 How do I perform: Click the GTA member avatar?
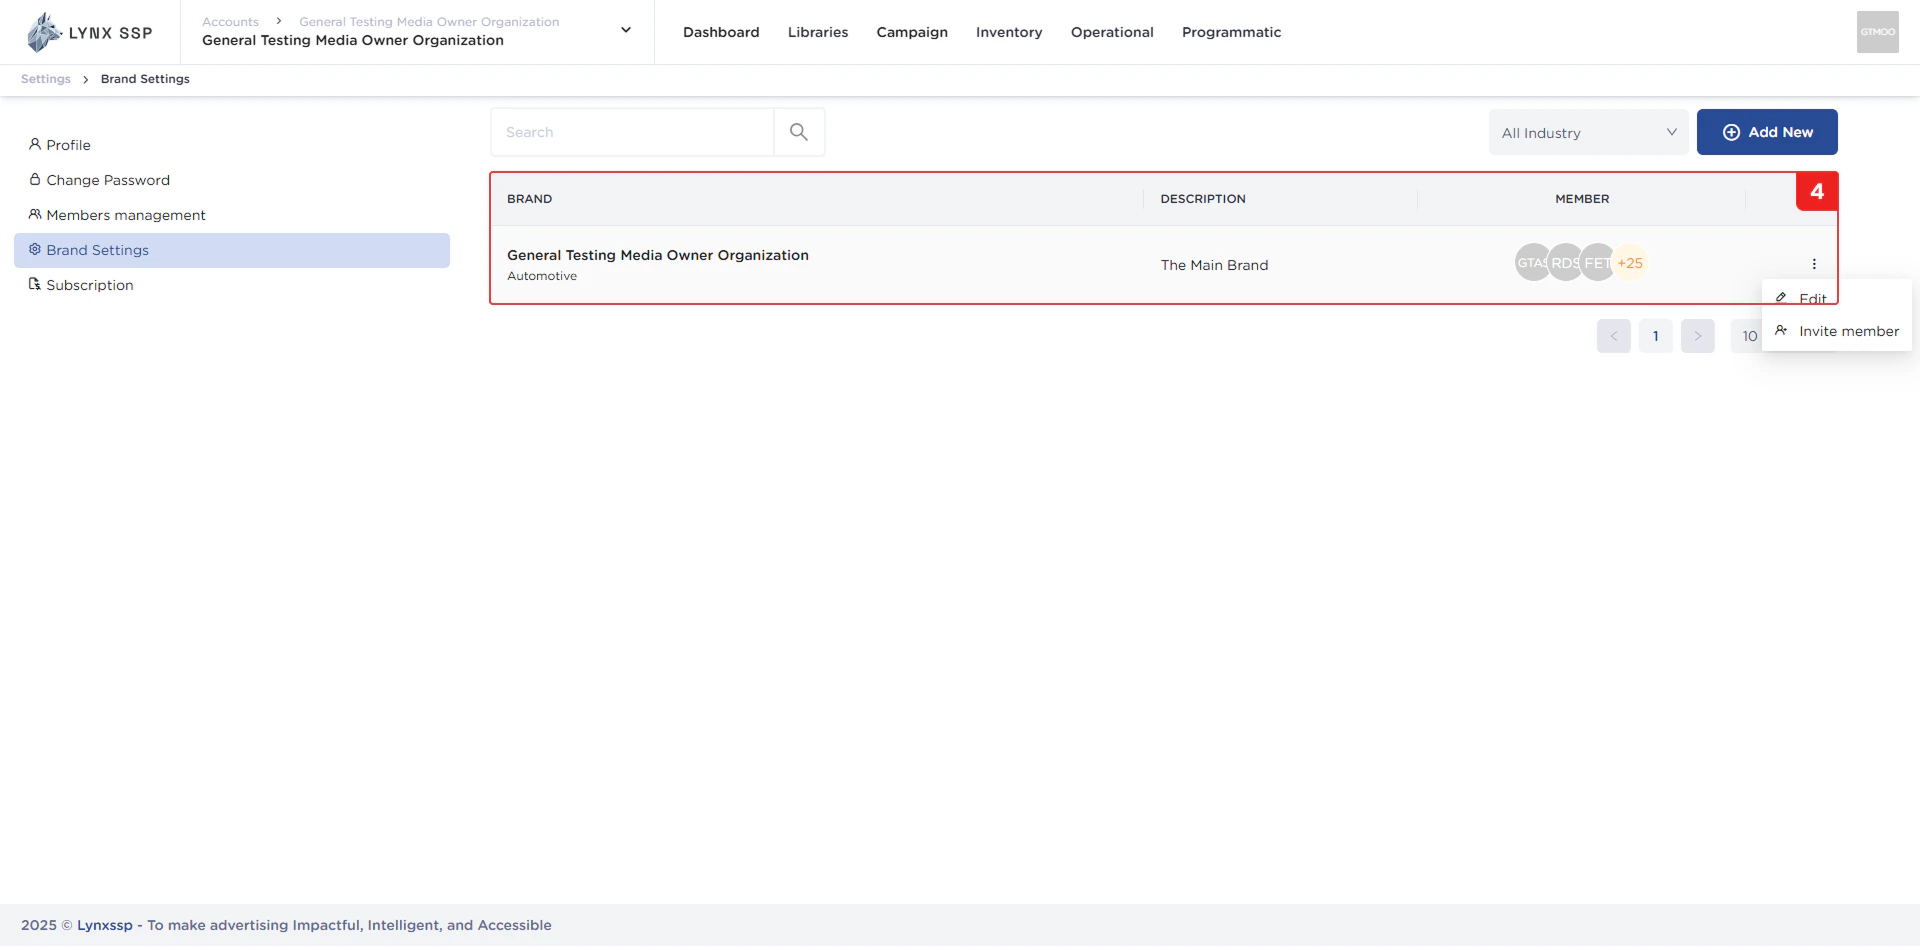coord(1531,263)
